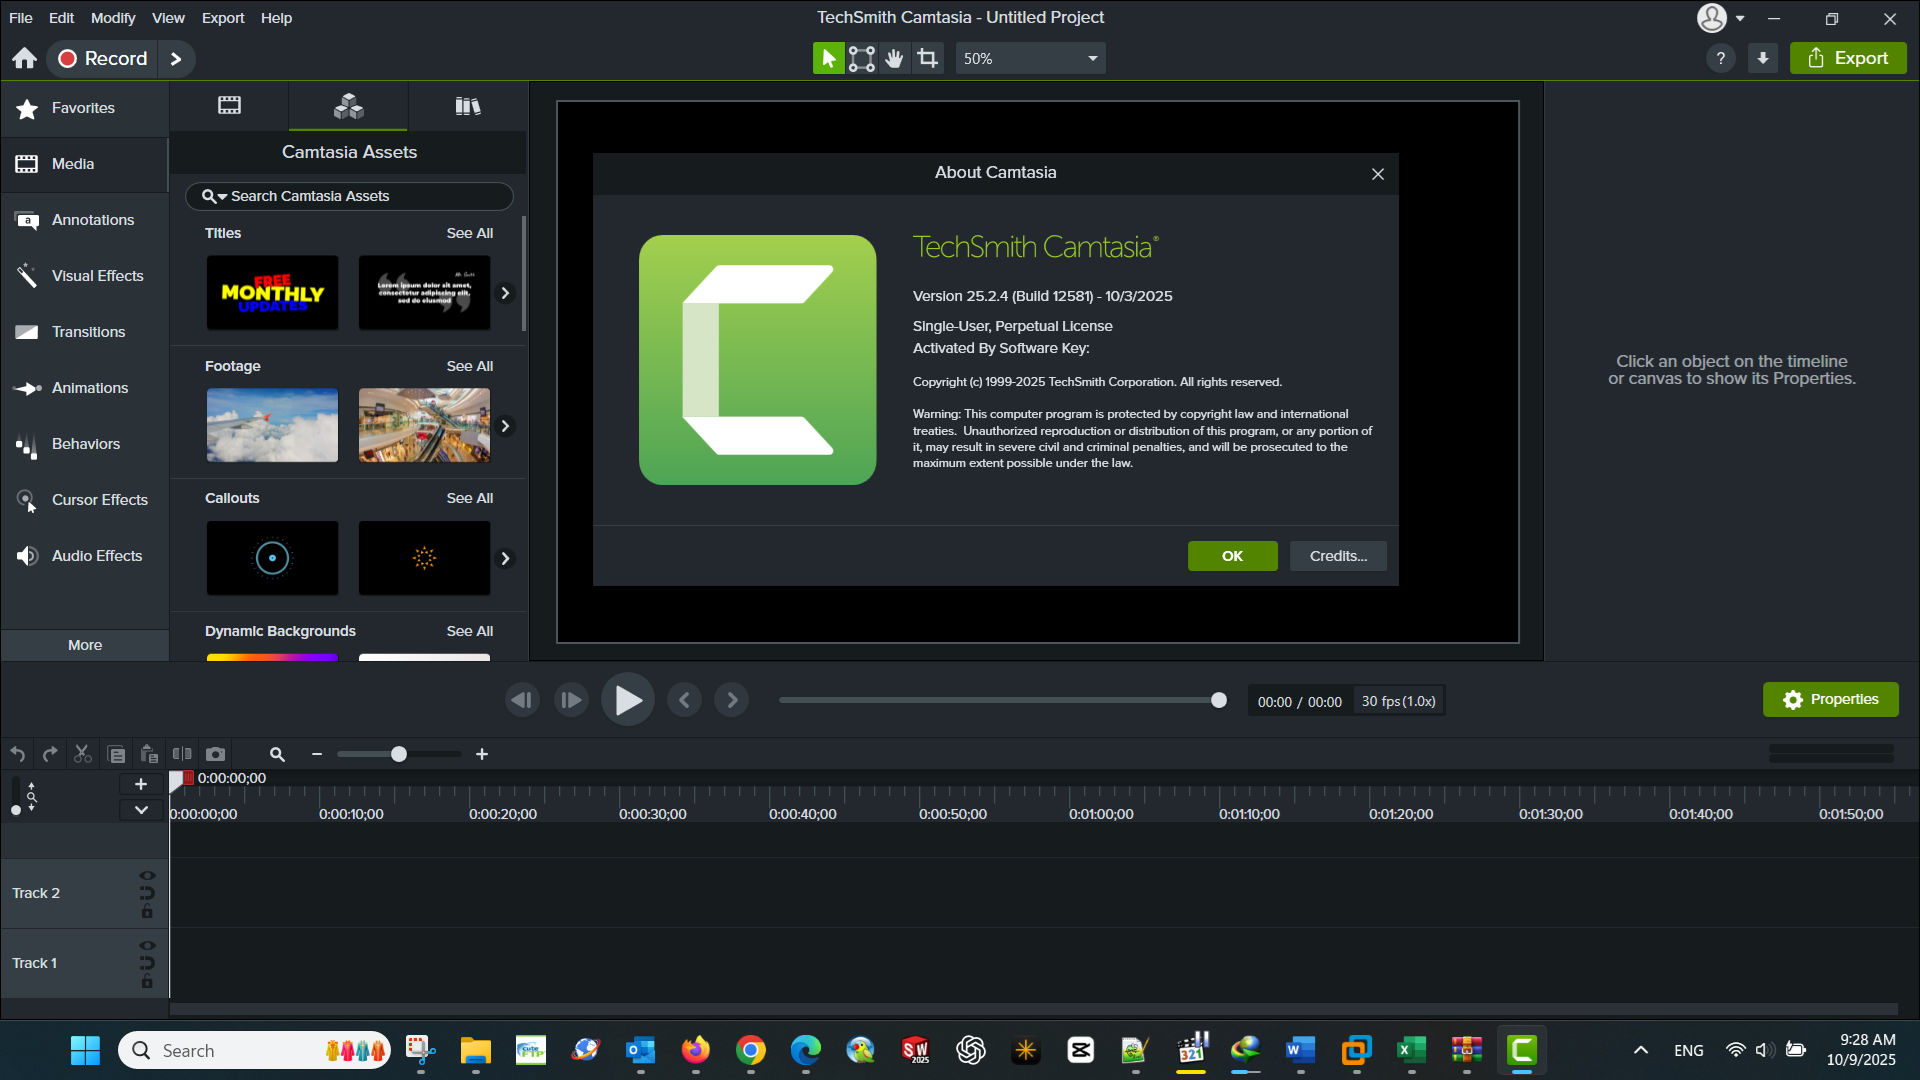The height and width of the screenshot is (1080, 1920).
Task: Lock Track 1 with padlock icon
Action: (x=147, y=982)
